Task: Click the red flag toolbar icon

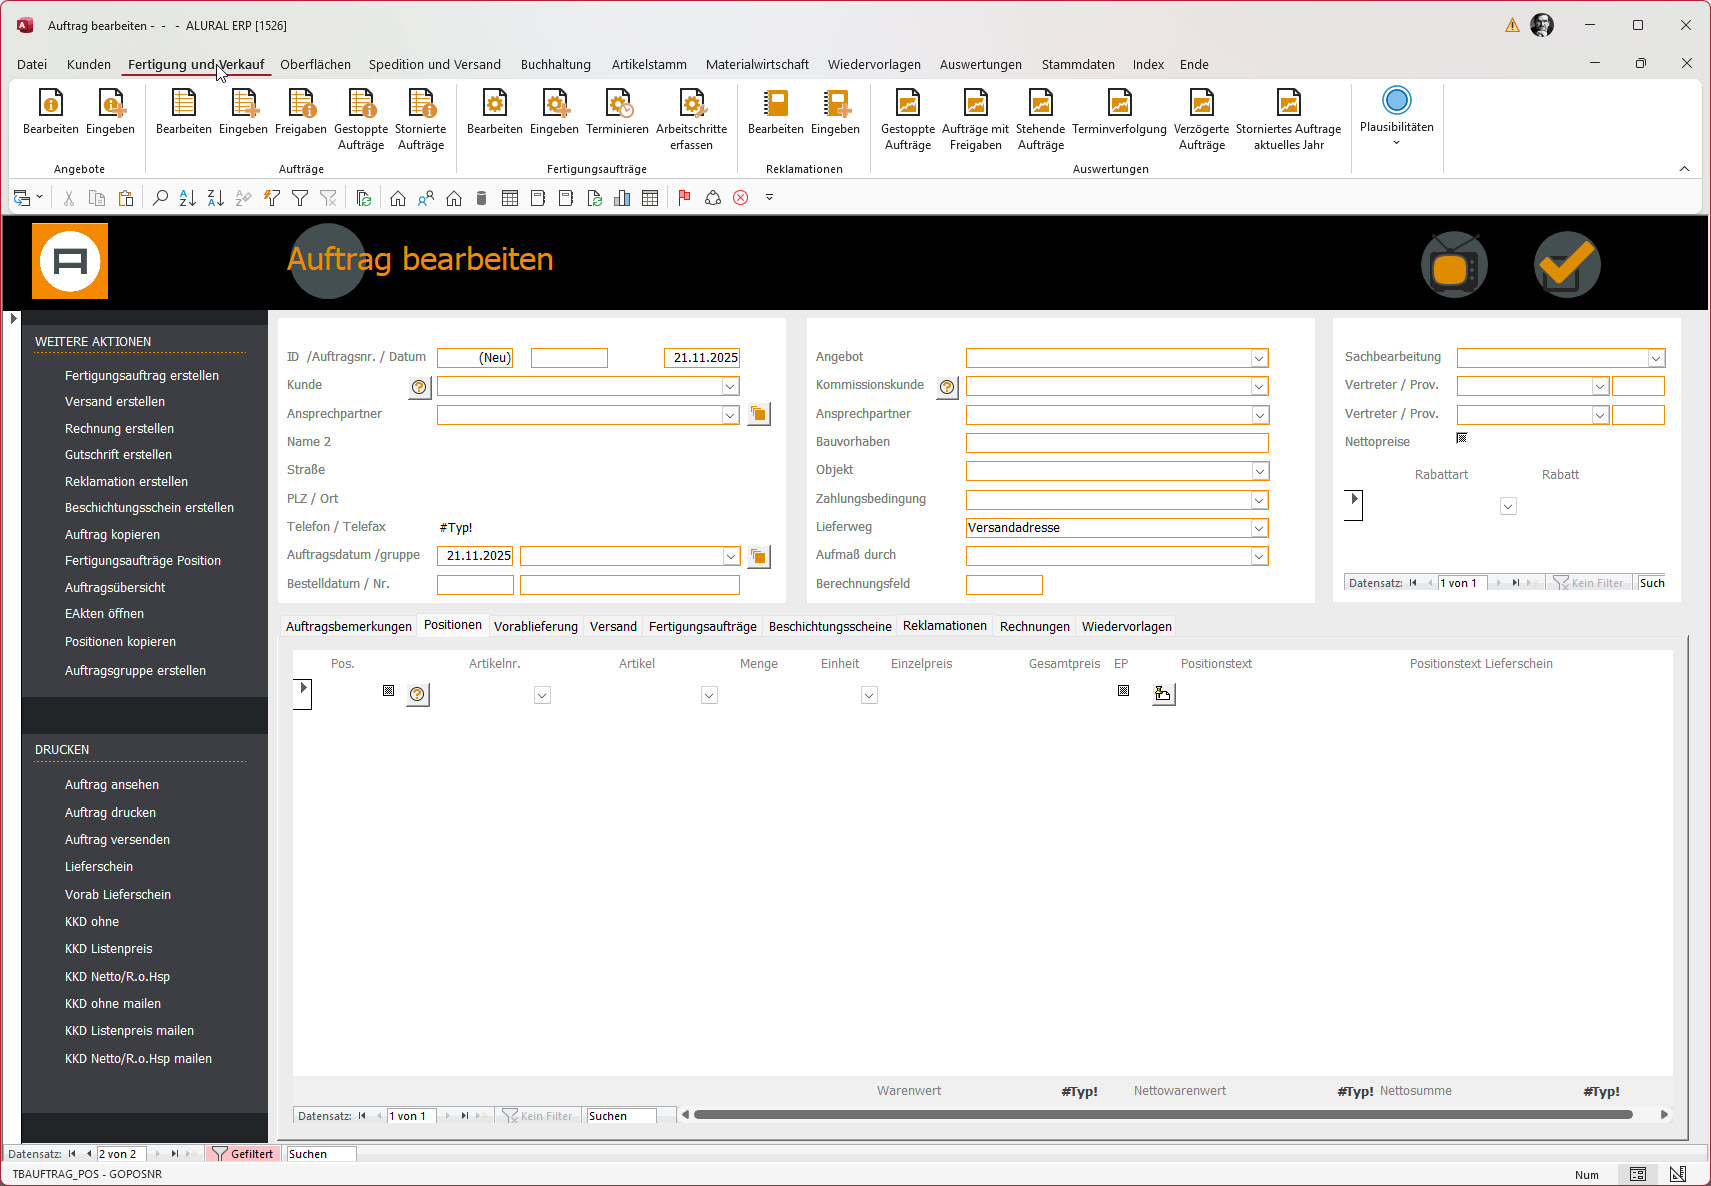Action: (684, 198)
